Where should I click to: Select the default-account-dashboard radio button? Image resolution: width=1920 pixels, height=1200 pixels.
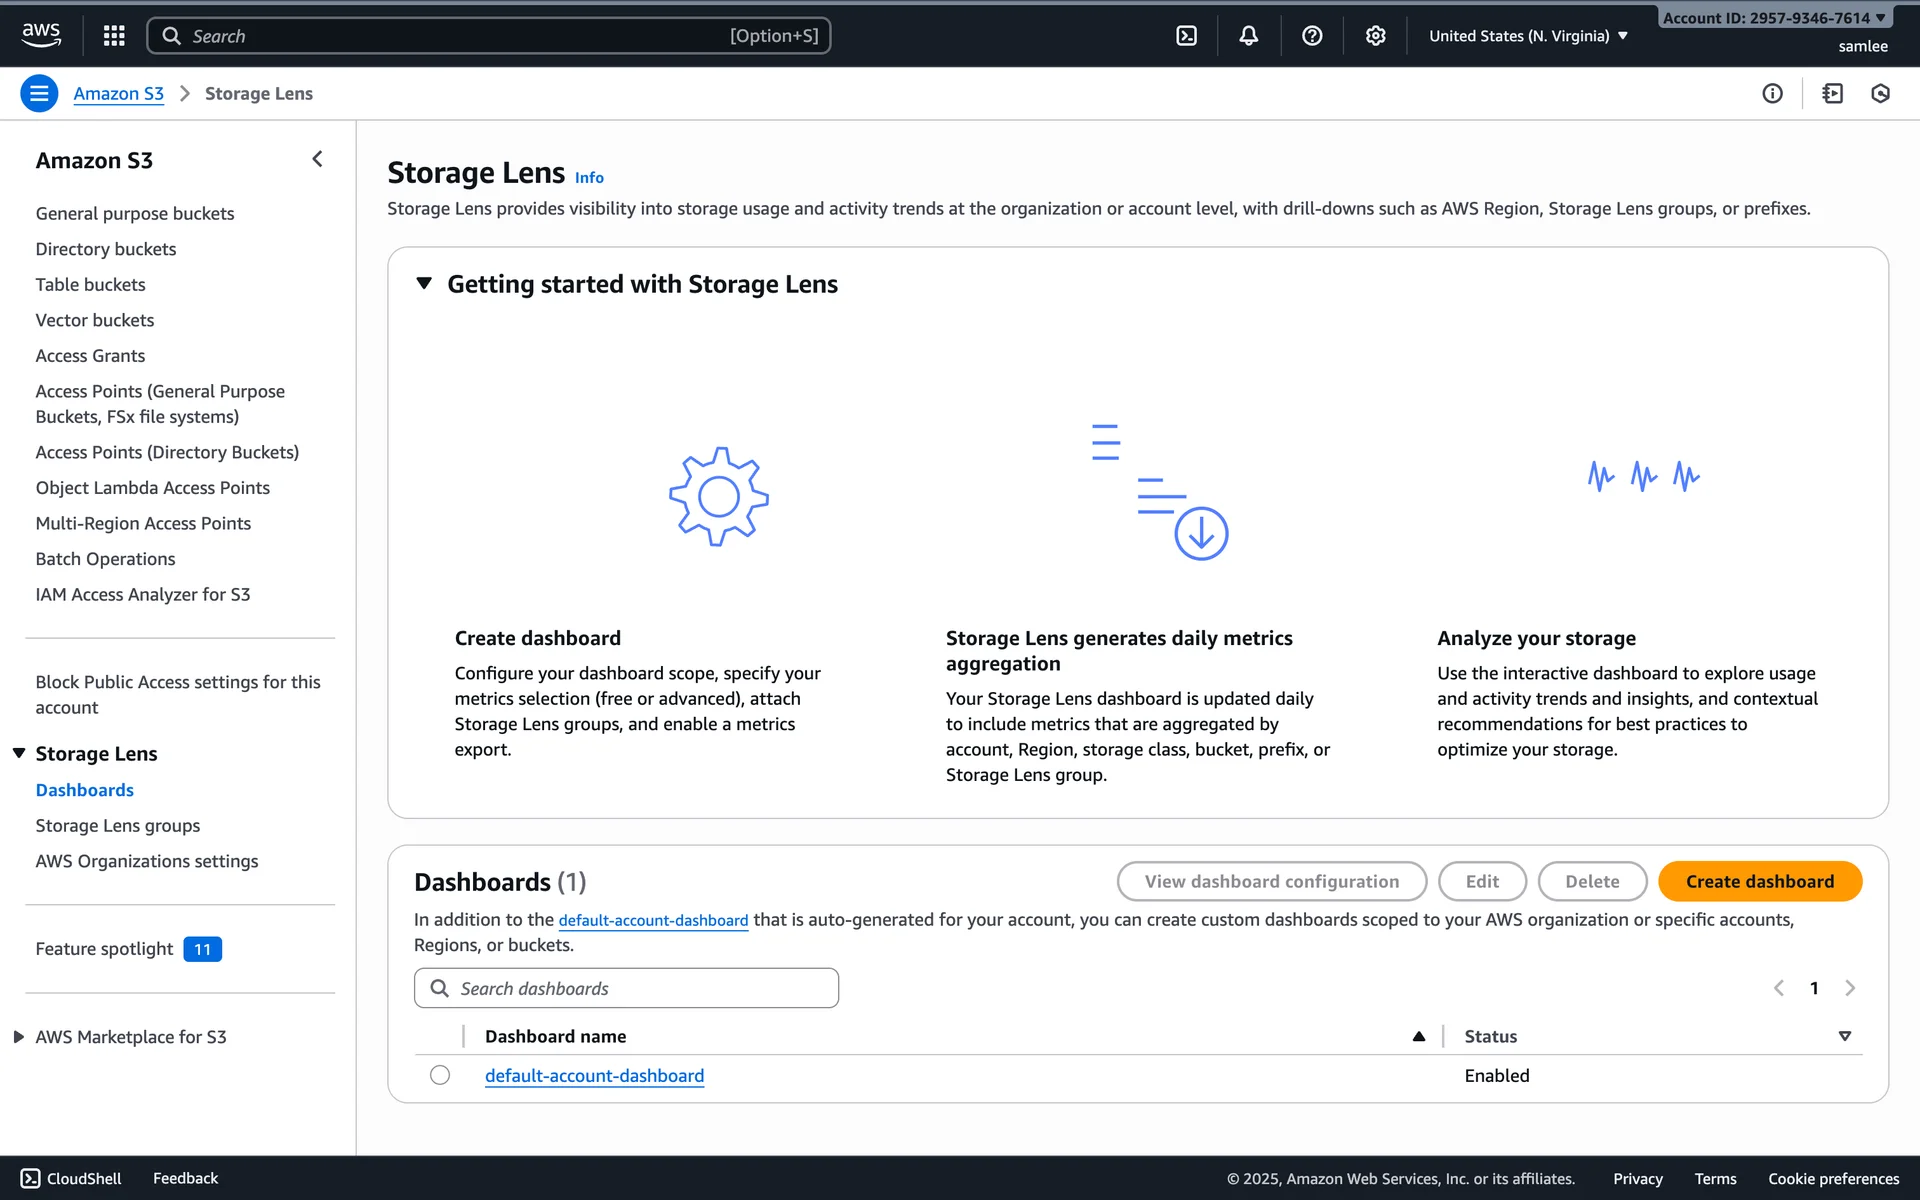[x=440, y=1075]
